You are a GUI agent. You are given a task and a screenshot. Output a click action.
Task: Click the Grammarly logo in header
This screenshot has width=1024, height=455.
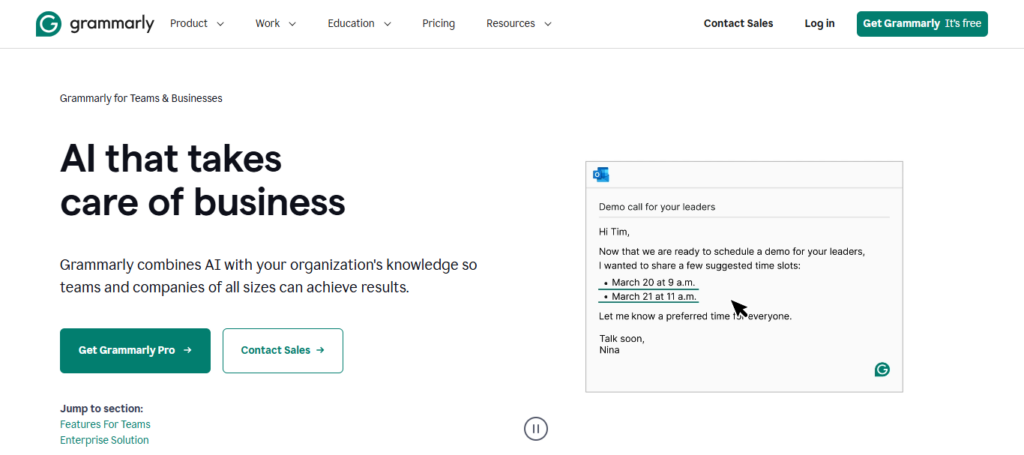click(x=95, y=24)
